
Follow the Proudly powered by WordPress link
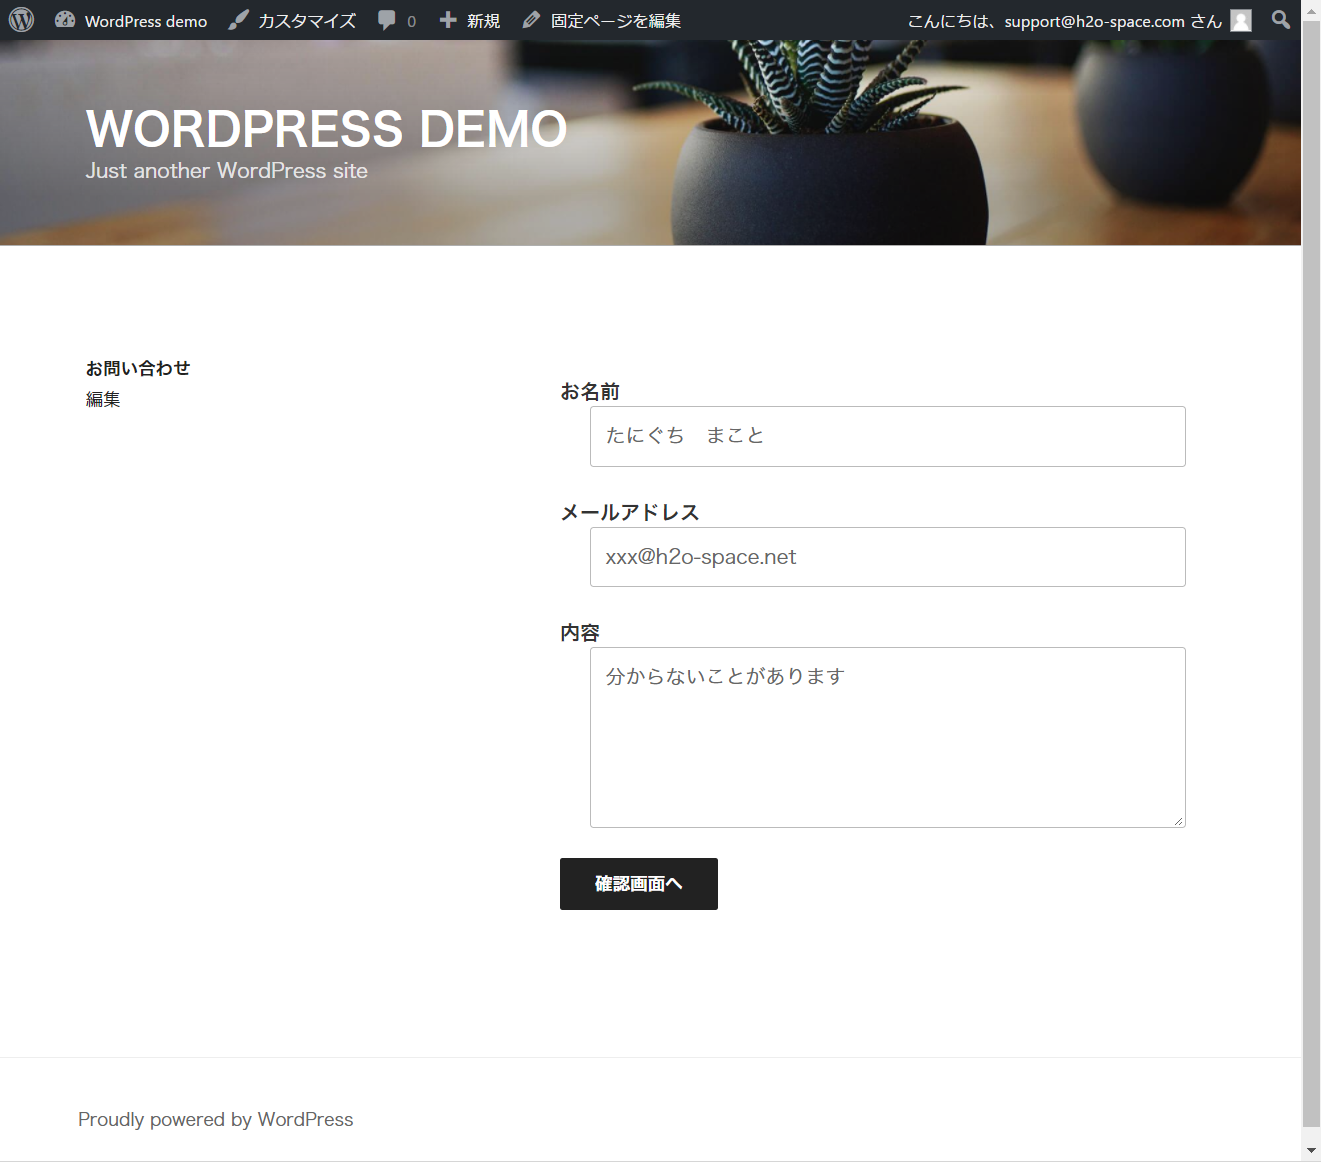tap(215, 1119)
